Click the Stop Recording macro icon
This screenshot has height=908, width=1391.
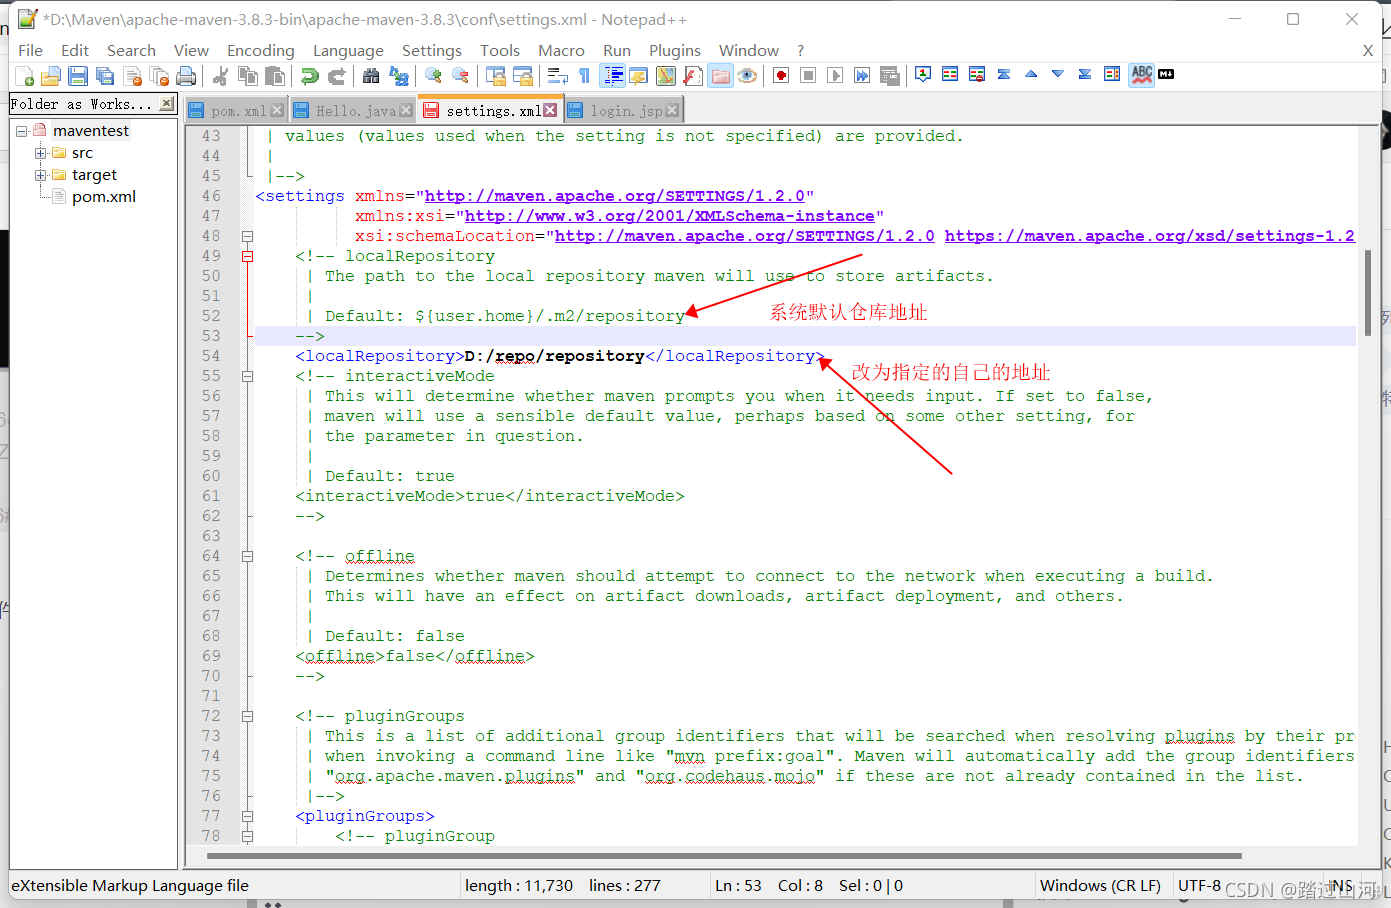click(x=808, y=76)
